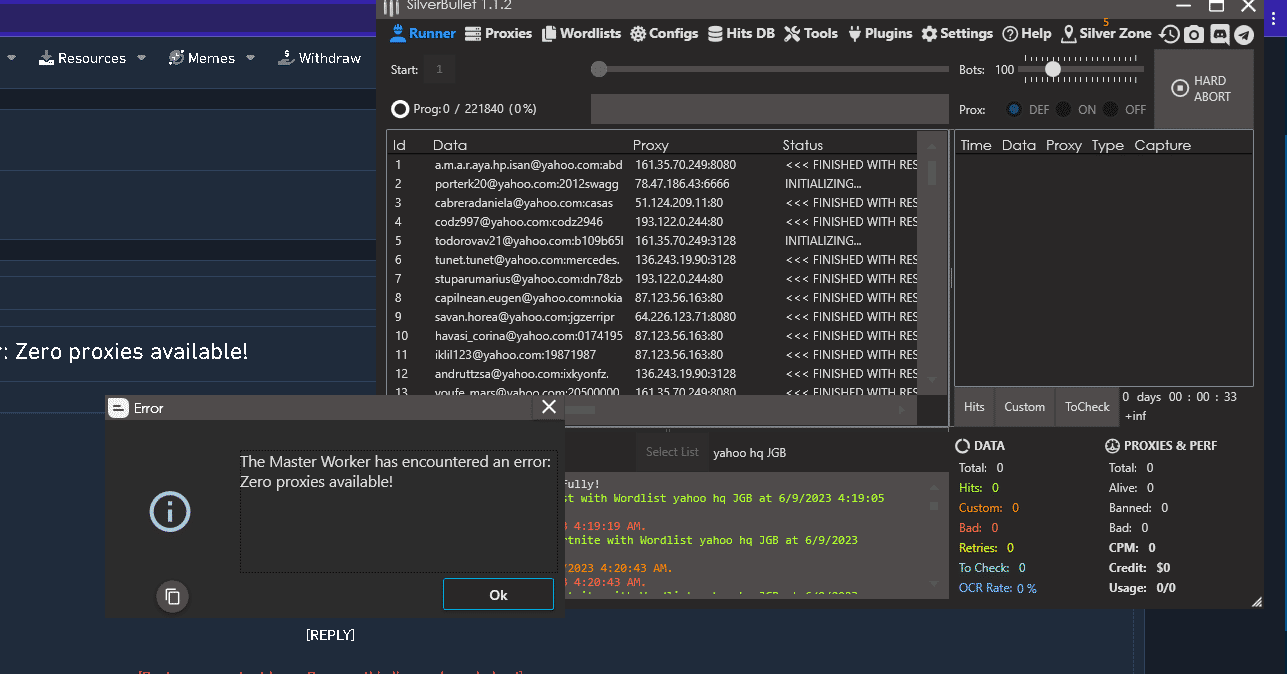Viewport: 1287px width, 674px height.
Task: Open the Wordlists tab
Action: click(581, 33)
